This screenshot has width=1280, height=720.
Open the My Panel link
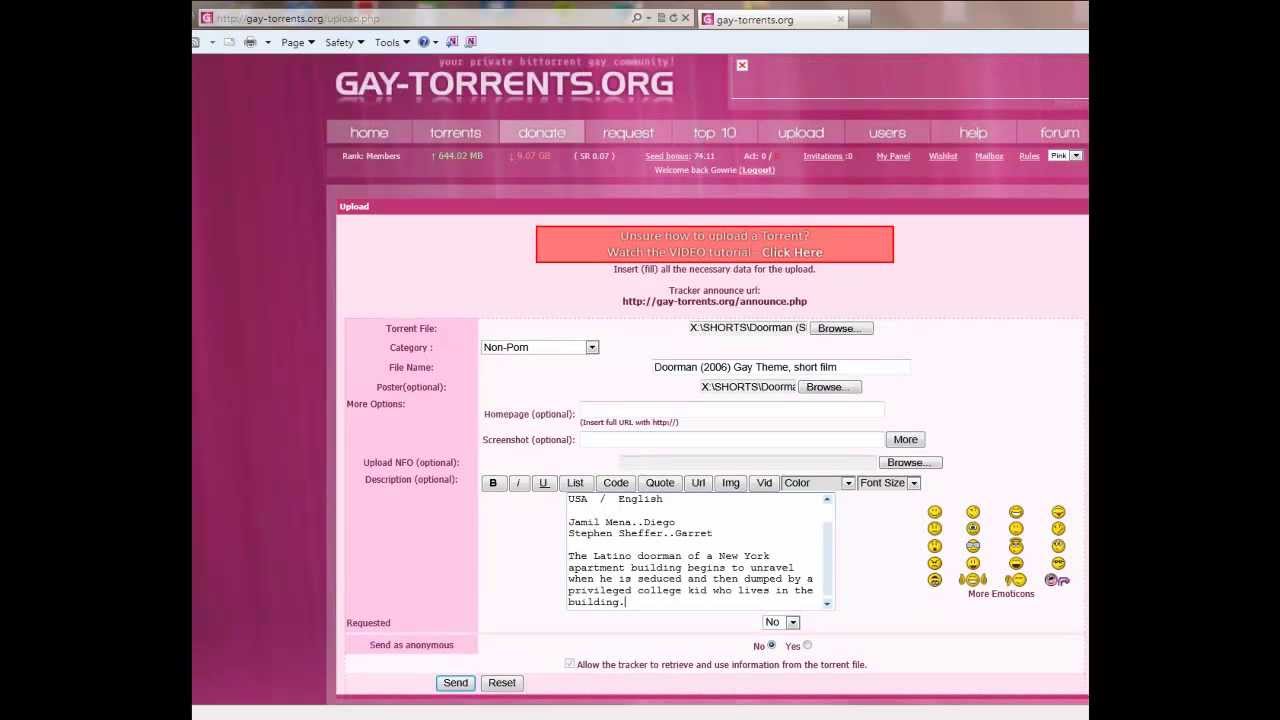coord(893,156)
